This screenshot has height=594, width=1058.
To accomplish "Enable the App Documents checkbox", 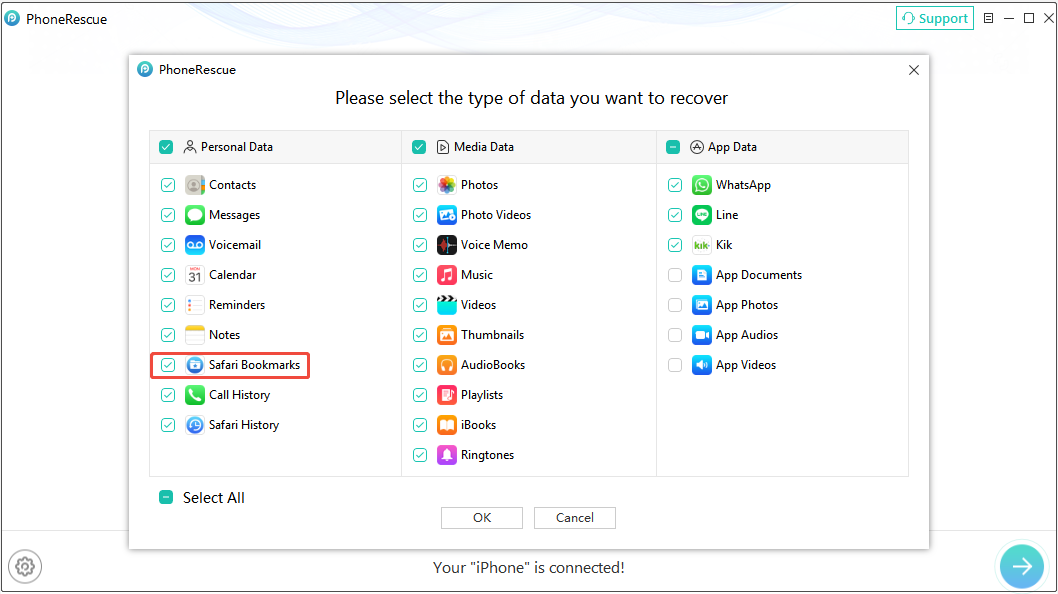I will tap(675, 275).
